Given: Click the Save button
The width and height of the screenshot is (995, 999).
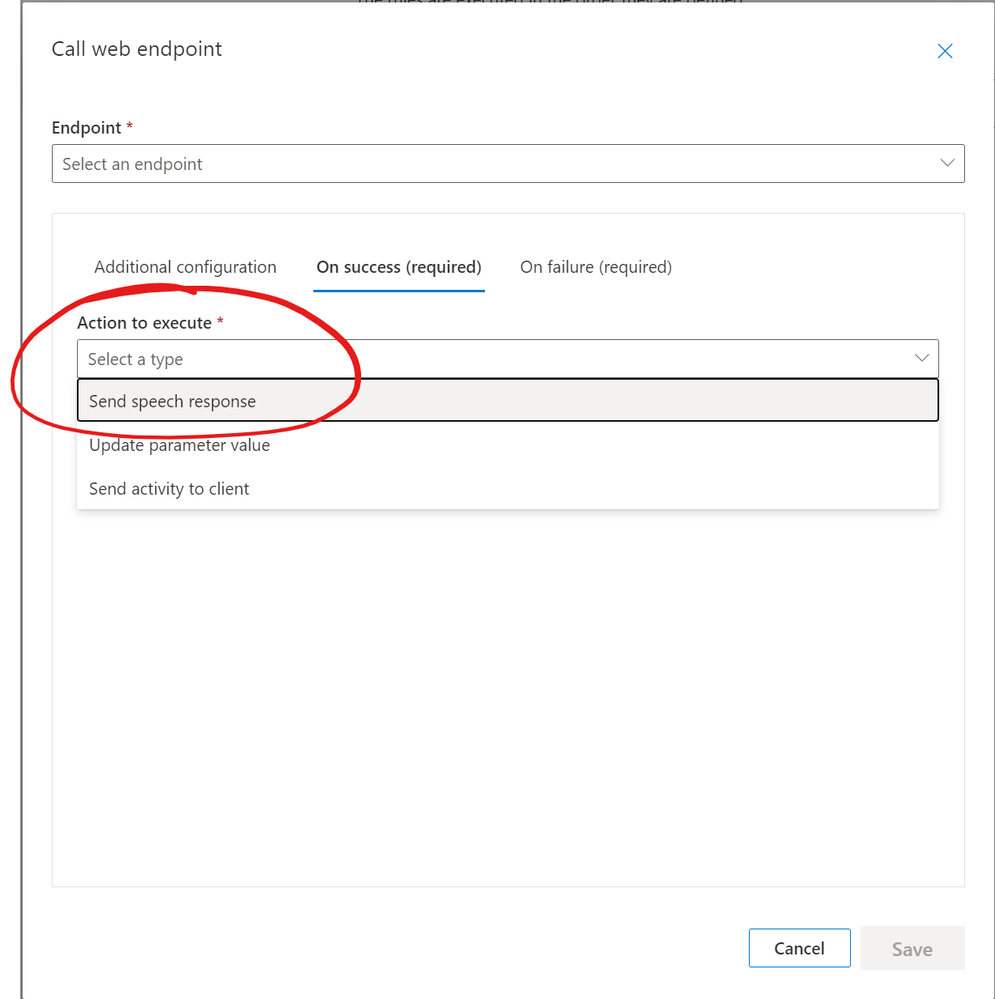Looking at the screenshot, I should coord(911,948).
